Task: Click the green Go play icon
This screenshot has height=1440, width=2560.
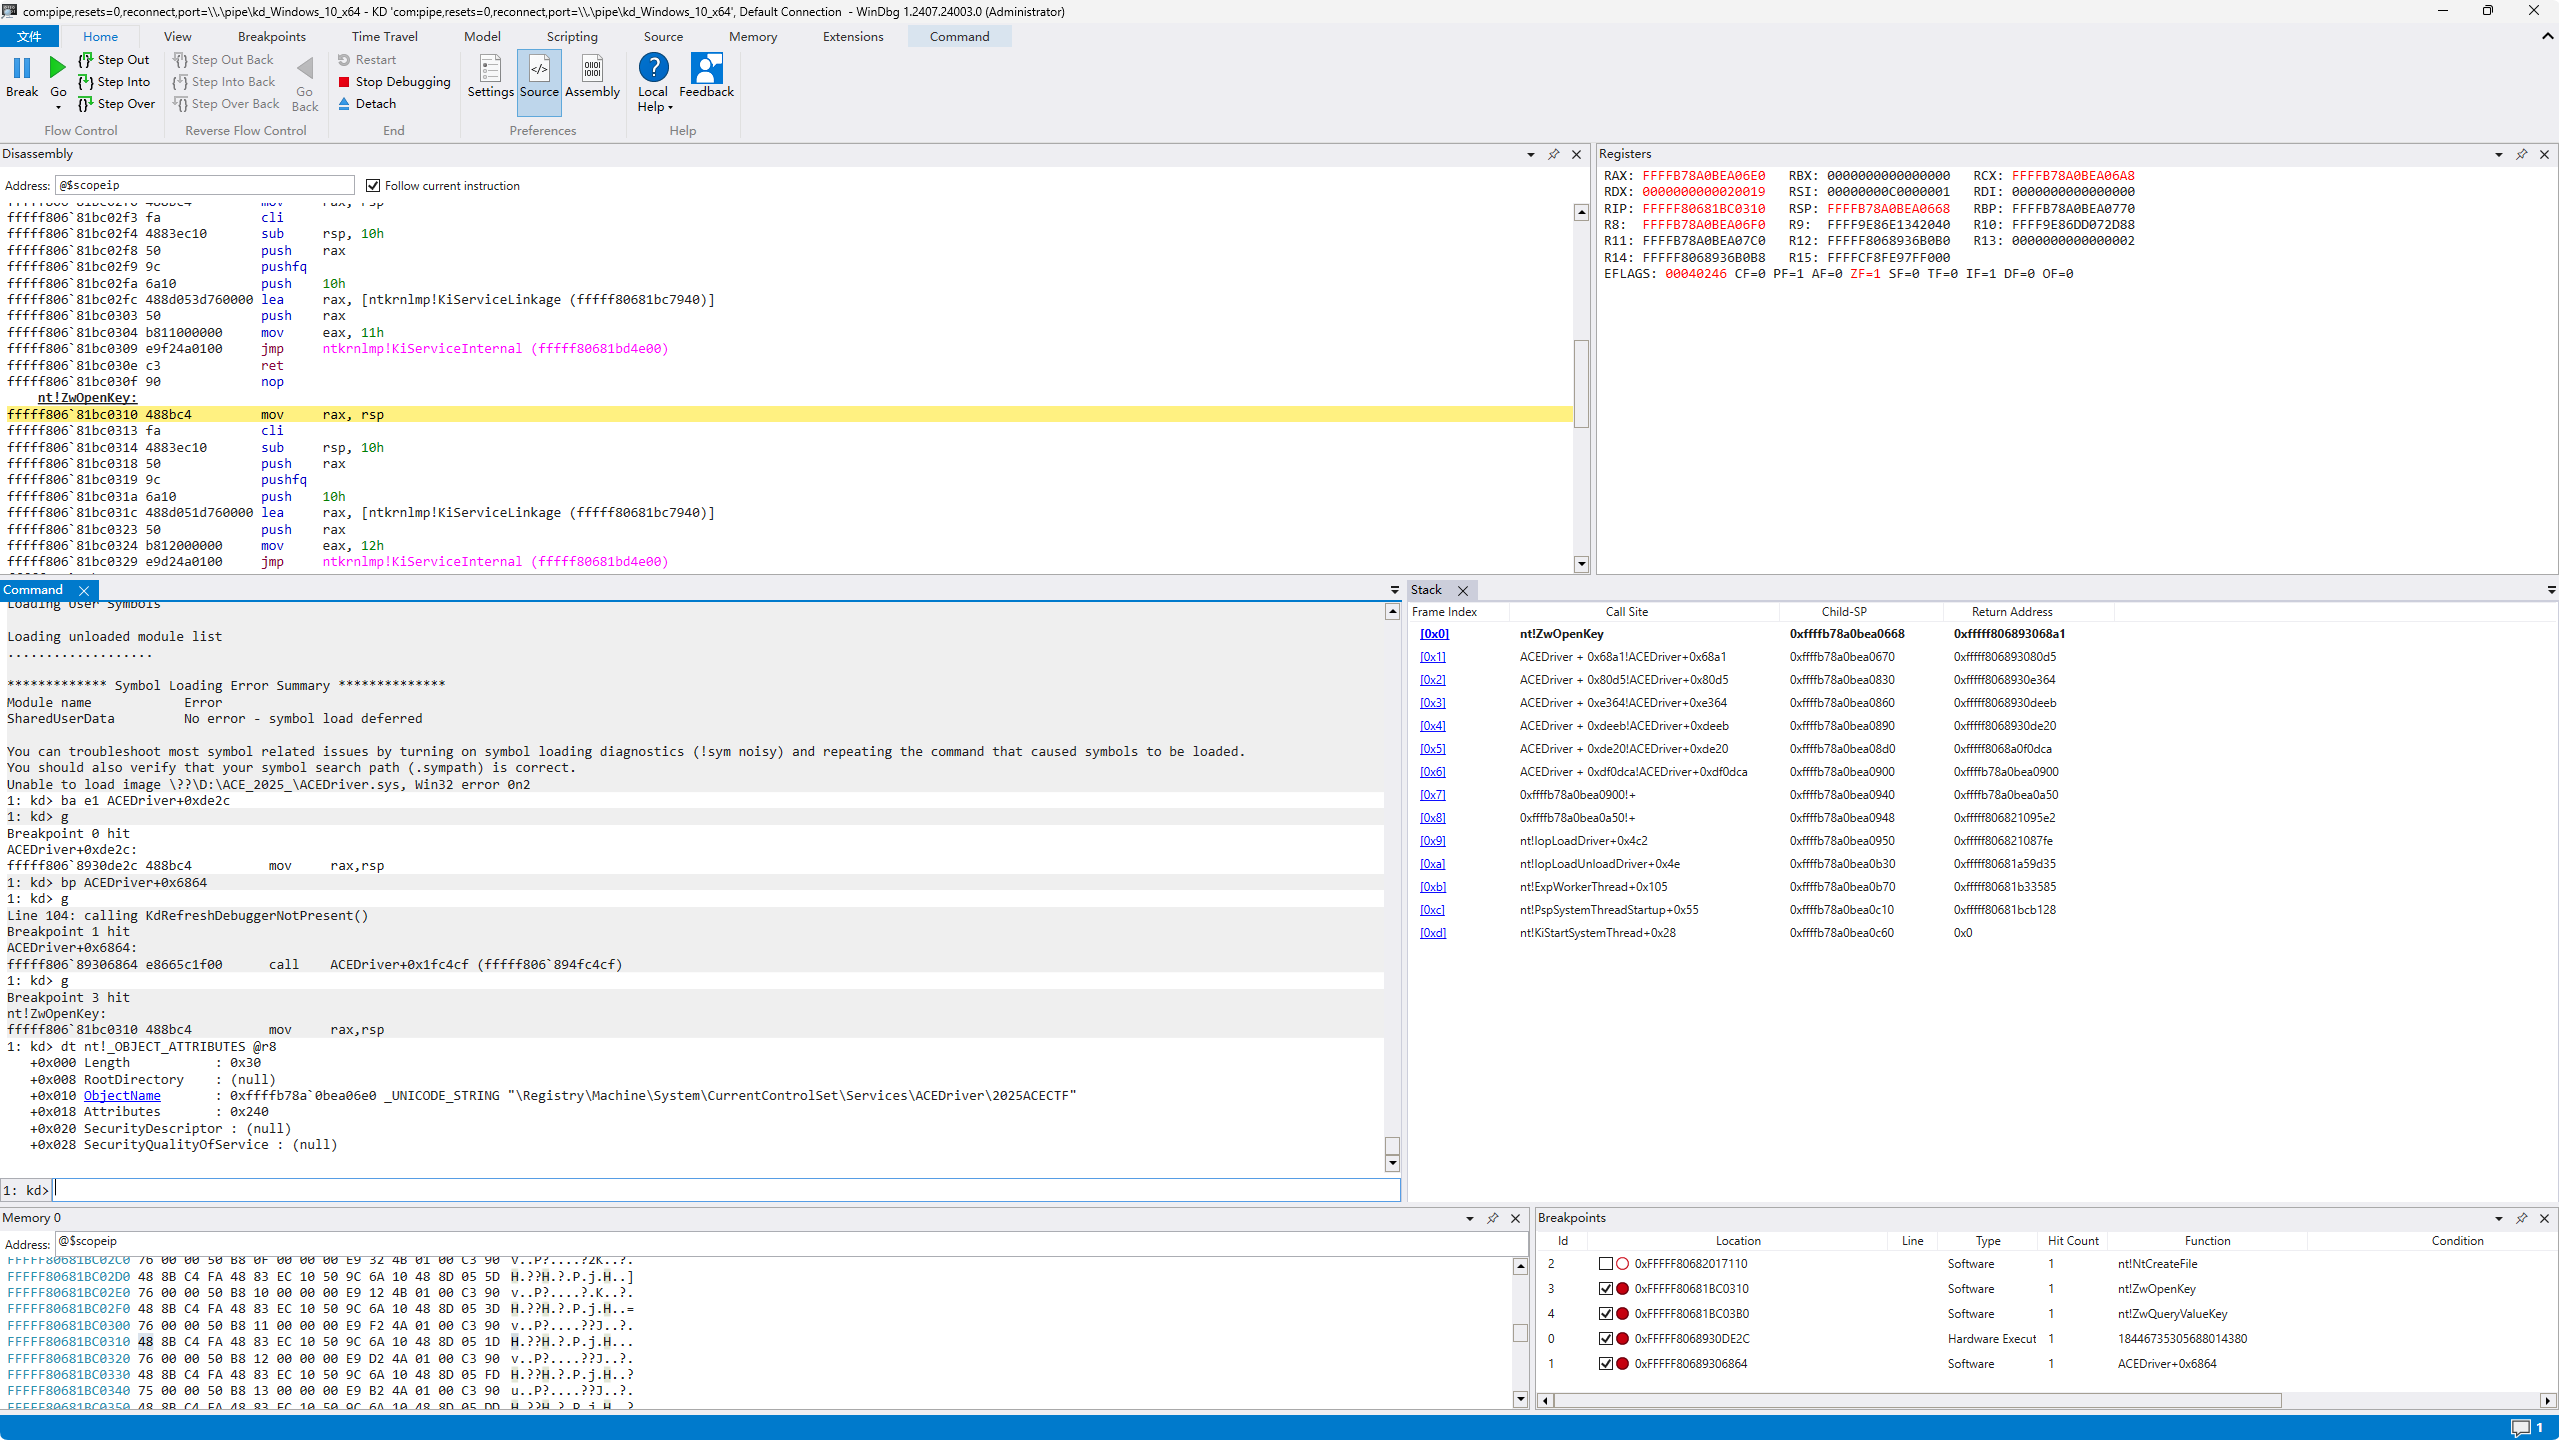Action: pos(58,68)
